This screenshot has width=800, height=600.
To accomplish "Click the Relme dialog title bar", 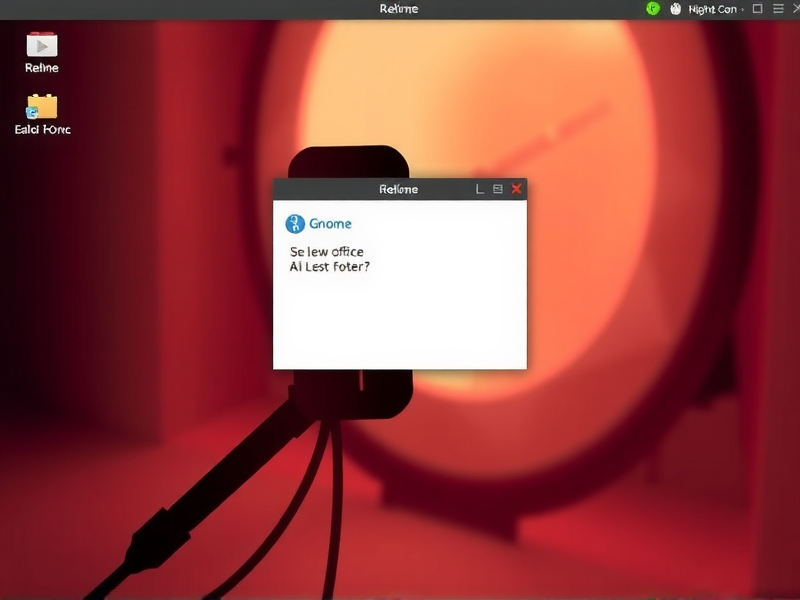I will (398, 189).
